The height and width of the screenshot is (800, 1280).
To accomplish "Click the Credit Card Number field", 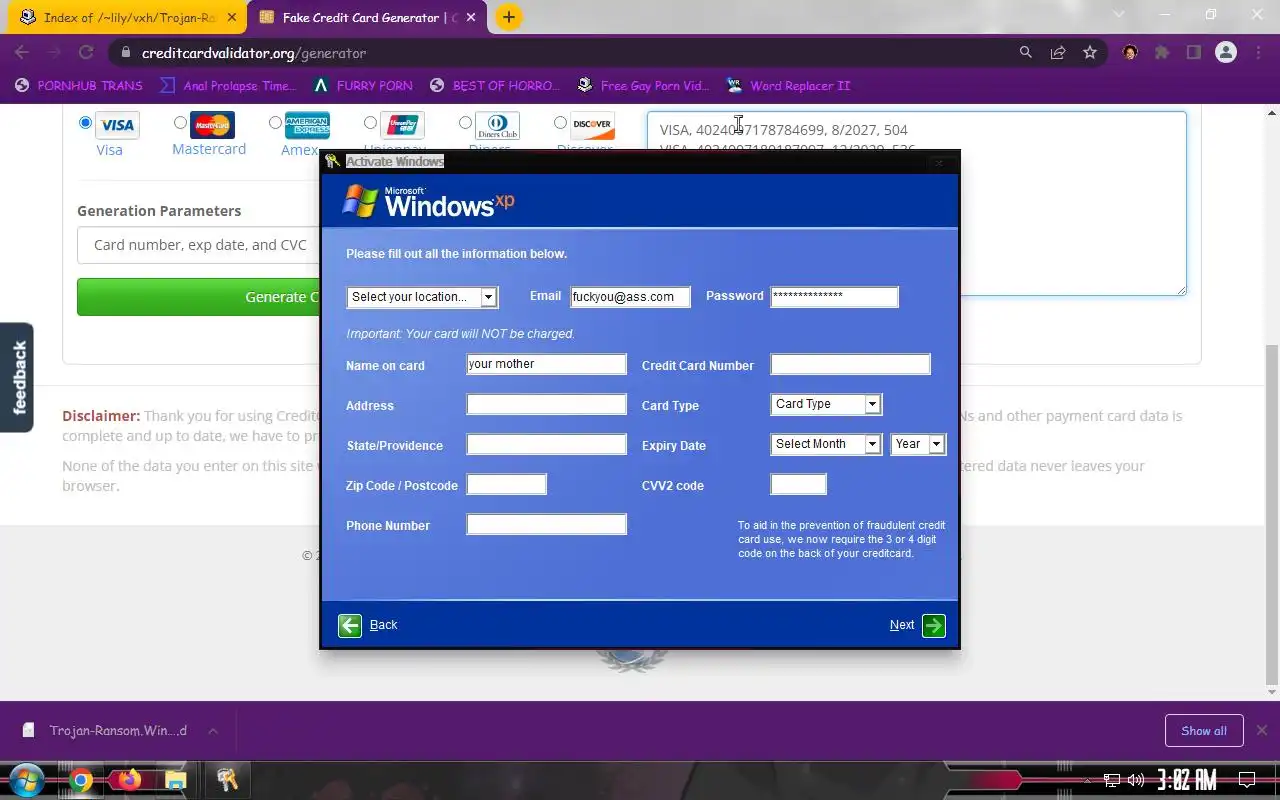I will click(850, 364).
